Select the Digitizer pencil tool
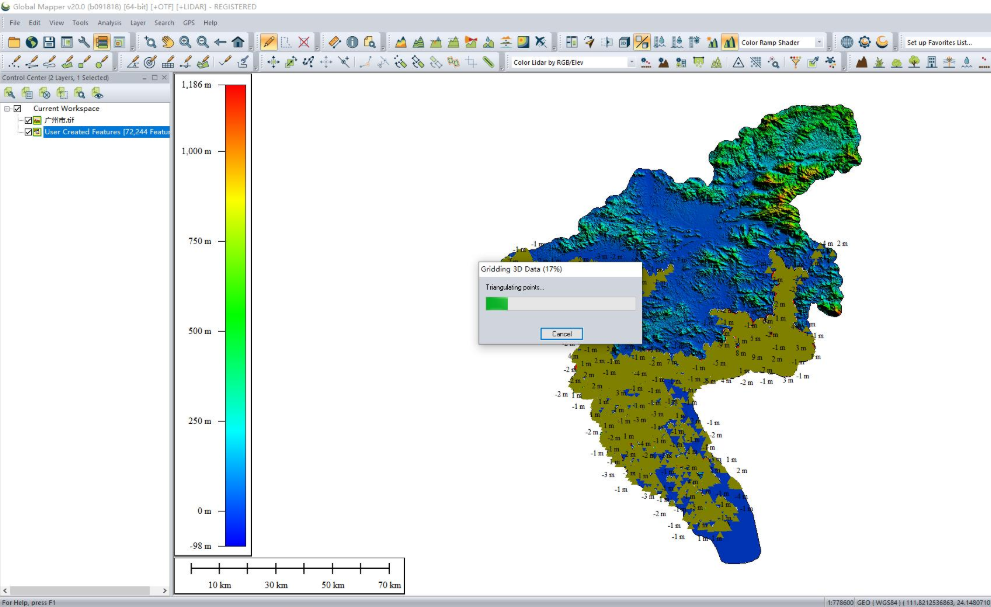The height and width of the screenshot is (607, 991). coord(269,42)
